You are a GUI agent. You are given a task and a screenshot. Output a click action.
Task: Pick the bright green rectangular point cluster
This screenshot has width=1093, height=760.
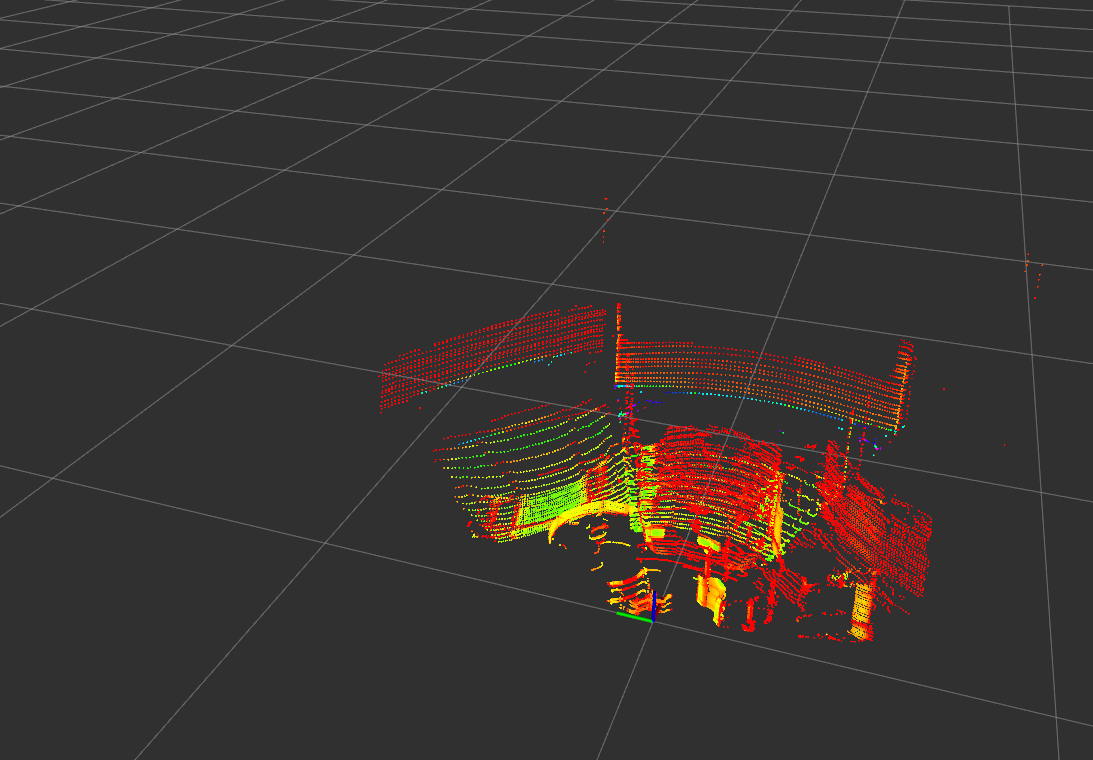pyautogui.click(x=551, y=505)
